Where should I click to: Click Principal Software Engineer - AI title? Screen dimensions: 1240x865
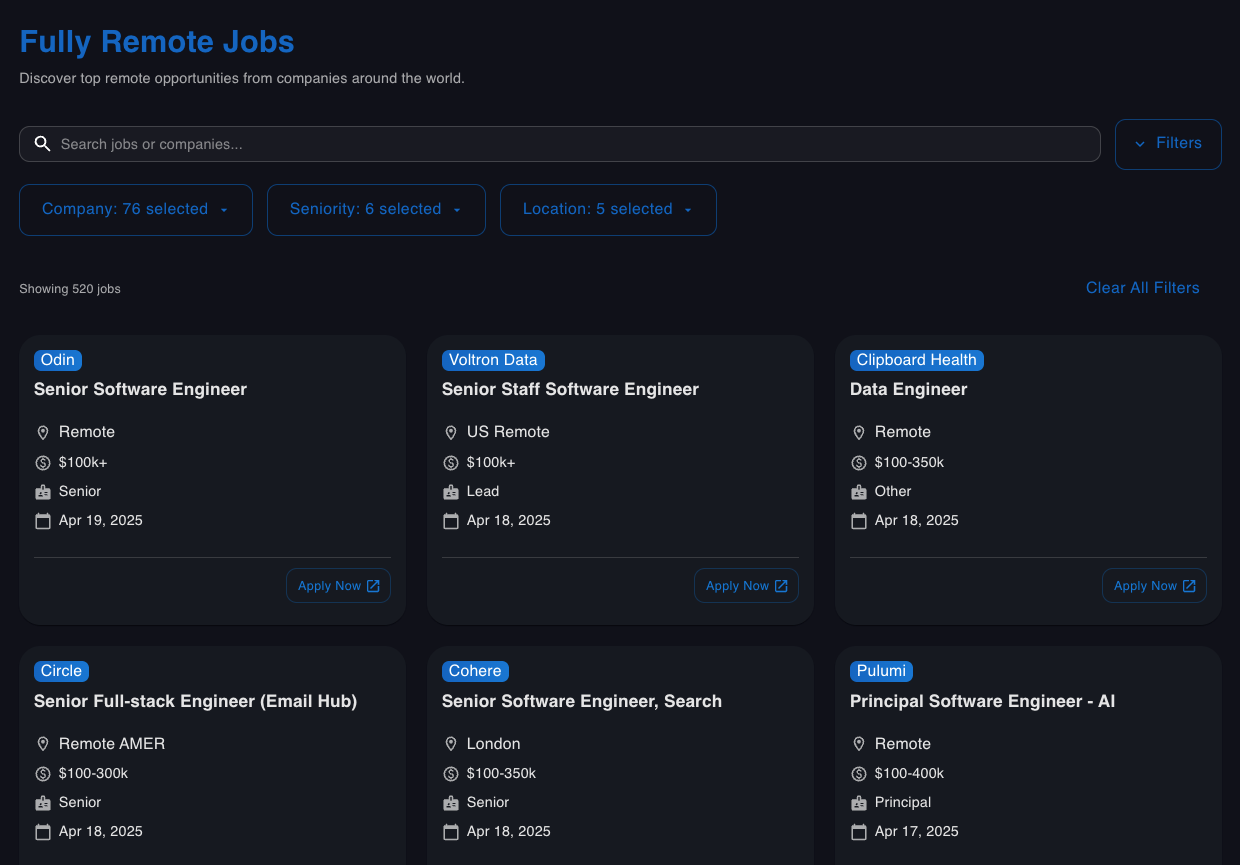pos(982,701)
